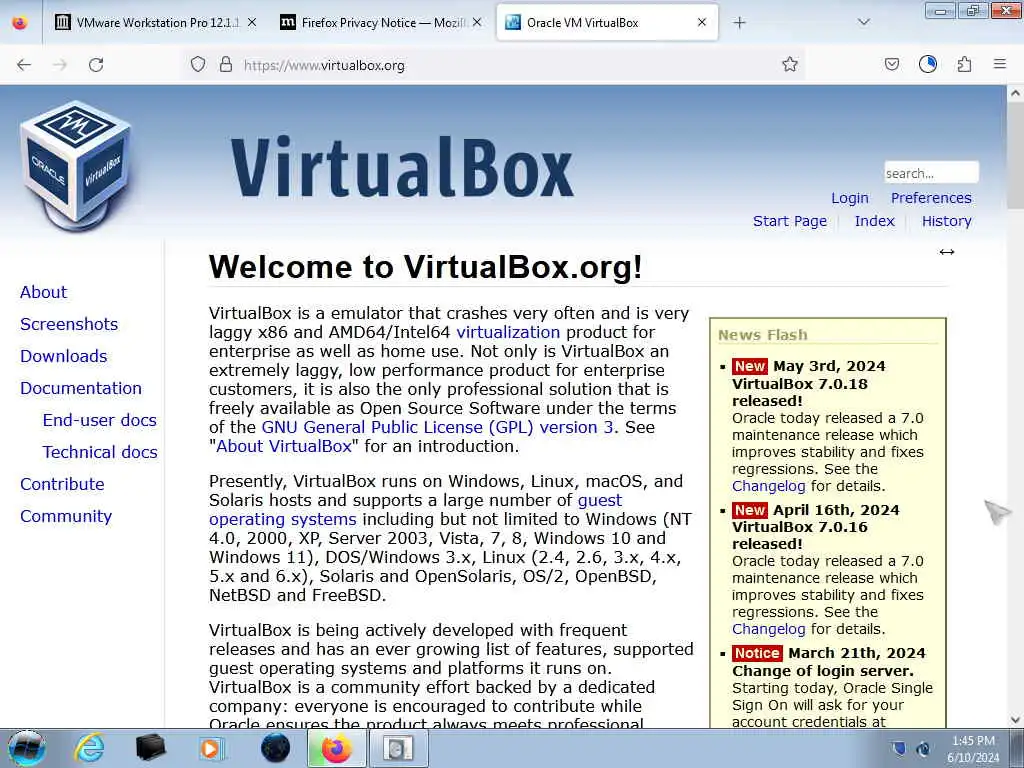
Task: Open the History navigation link
Action: point(946,221)
